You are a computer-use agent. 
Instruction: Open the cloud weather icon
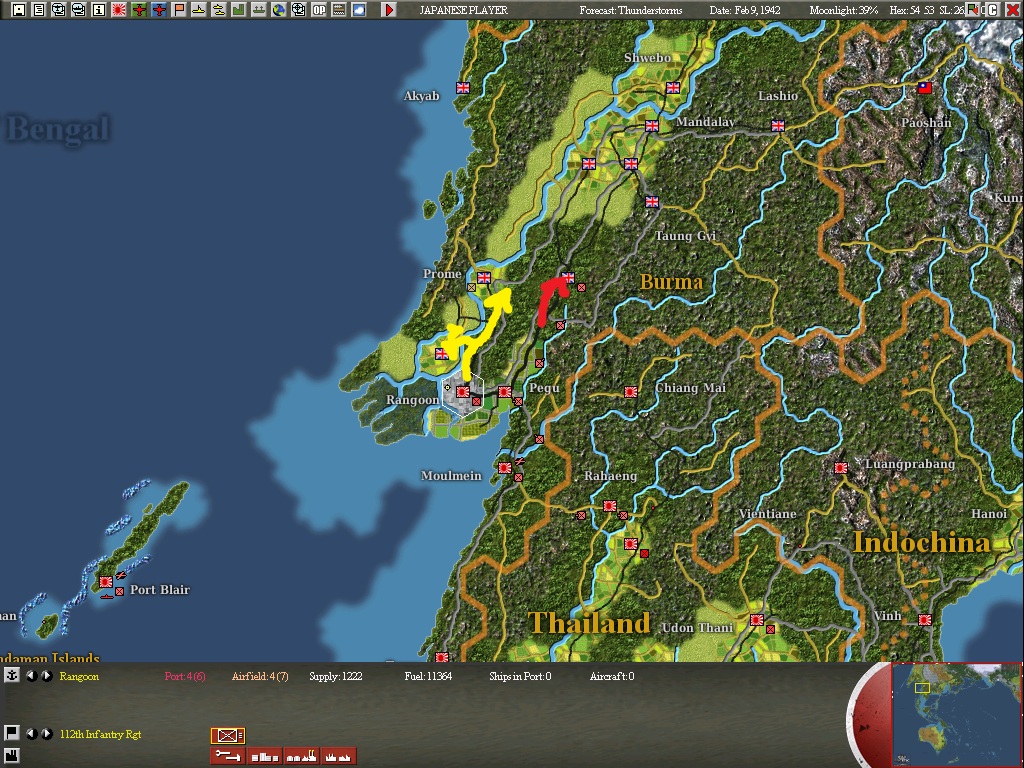359,10
